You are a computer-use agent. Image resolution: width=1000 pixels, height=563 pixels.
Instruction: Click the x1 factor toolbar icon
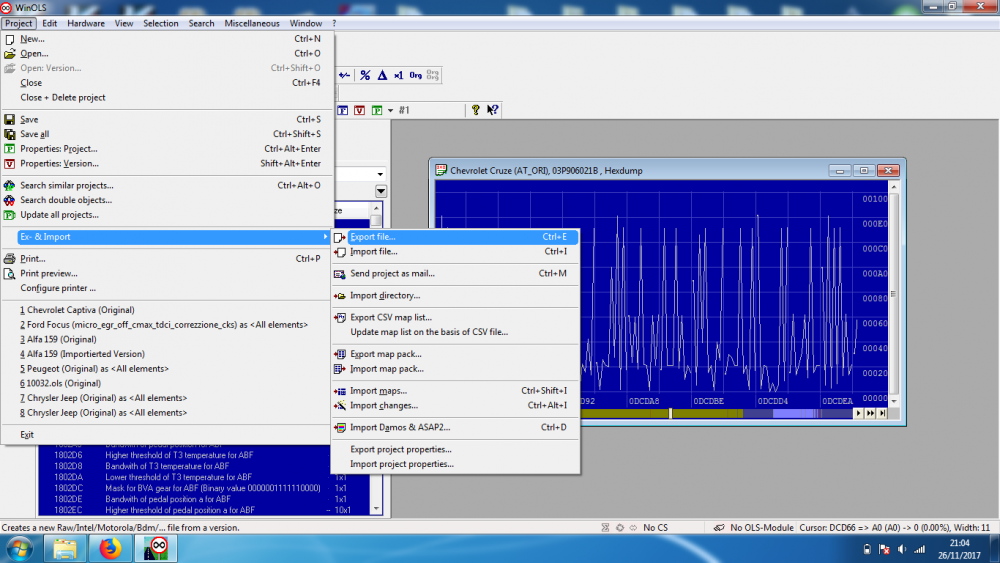tap(399, 75)
